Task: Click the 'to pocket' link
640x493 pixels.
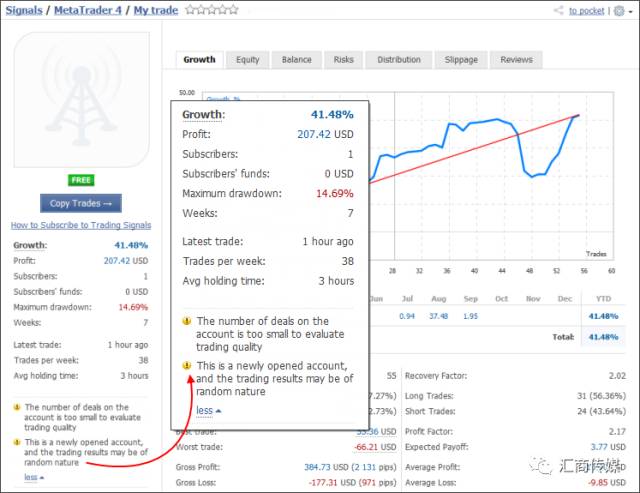Action: (x=587, y=10)
